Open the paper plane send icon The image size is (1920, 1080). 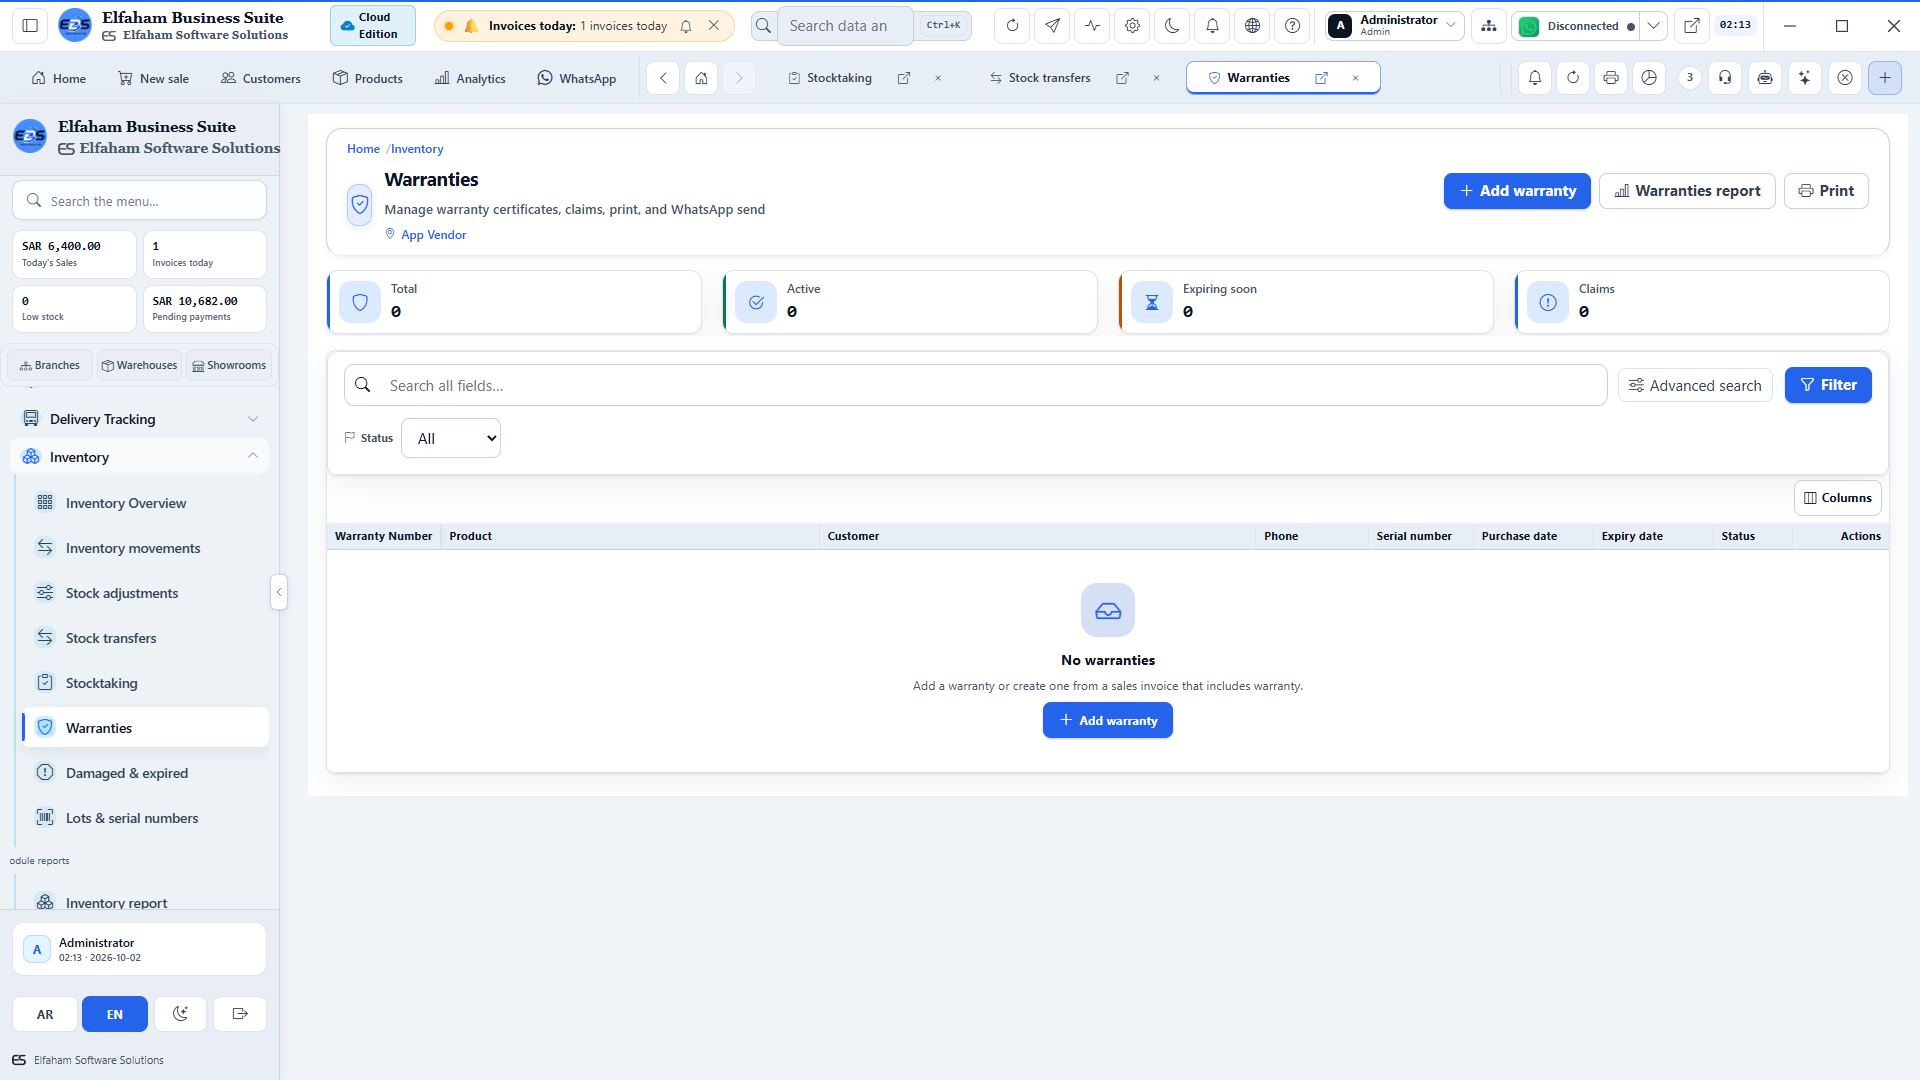pyautogui.click(x=1052, y=26)
